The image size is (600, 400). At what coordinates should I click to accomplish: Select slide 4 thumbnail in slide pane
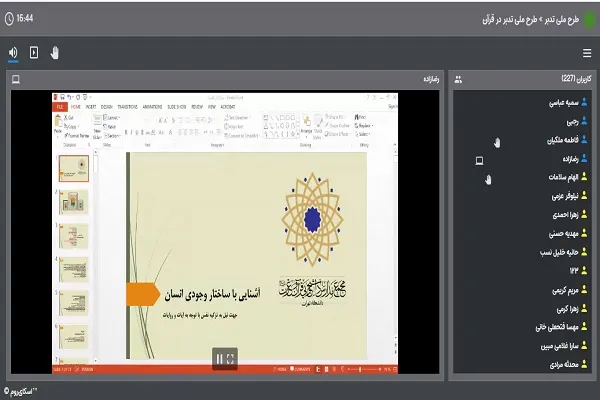(x=74, y=269)
